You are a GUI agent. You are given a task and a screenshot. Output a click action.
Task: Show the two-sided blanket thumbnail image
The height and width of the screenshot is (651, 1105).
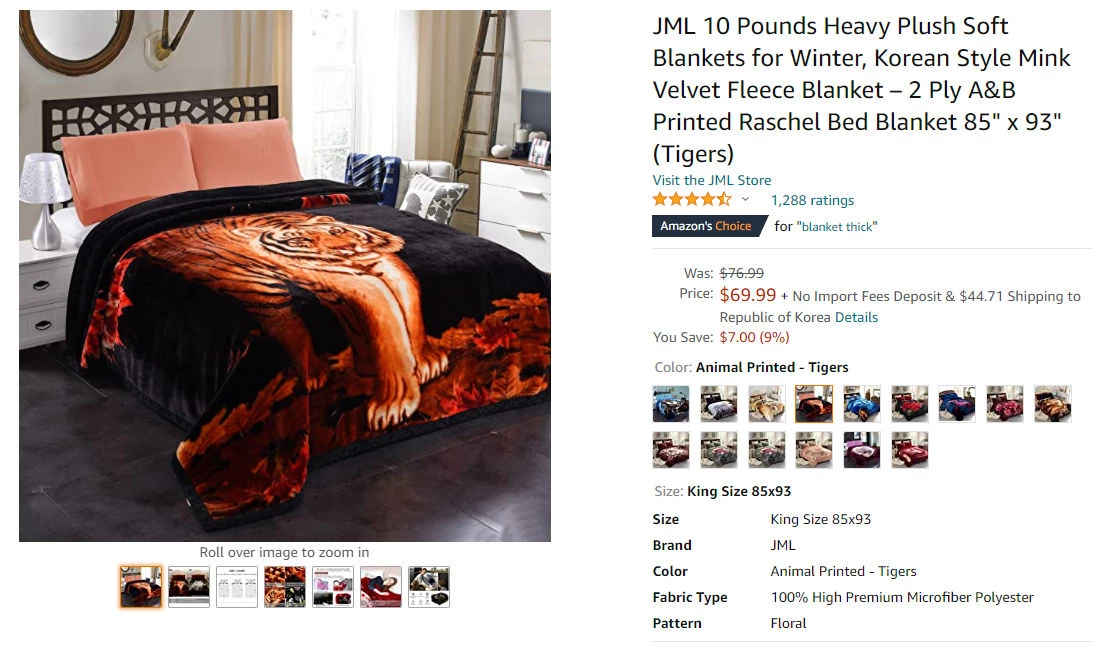point(189,586)
